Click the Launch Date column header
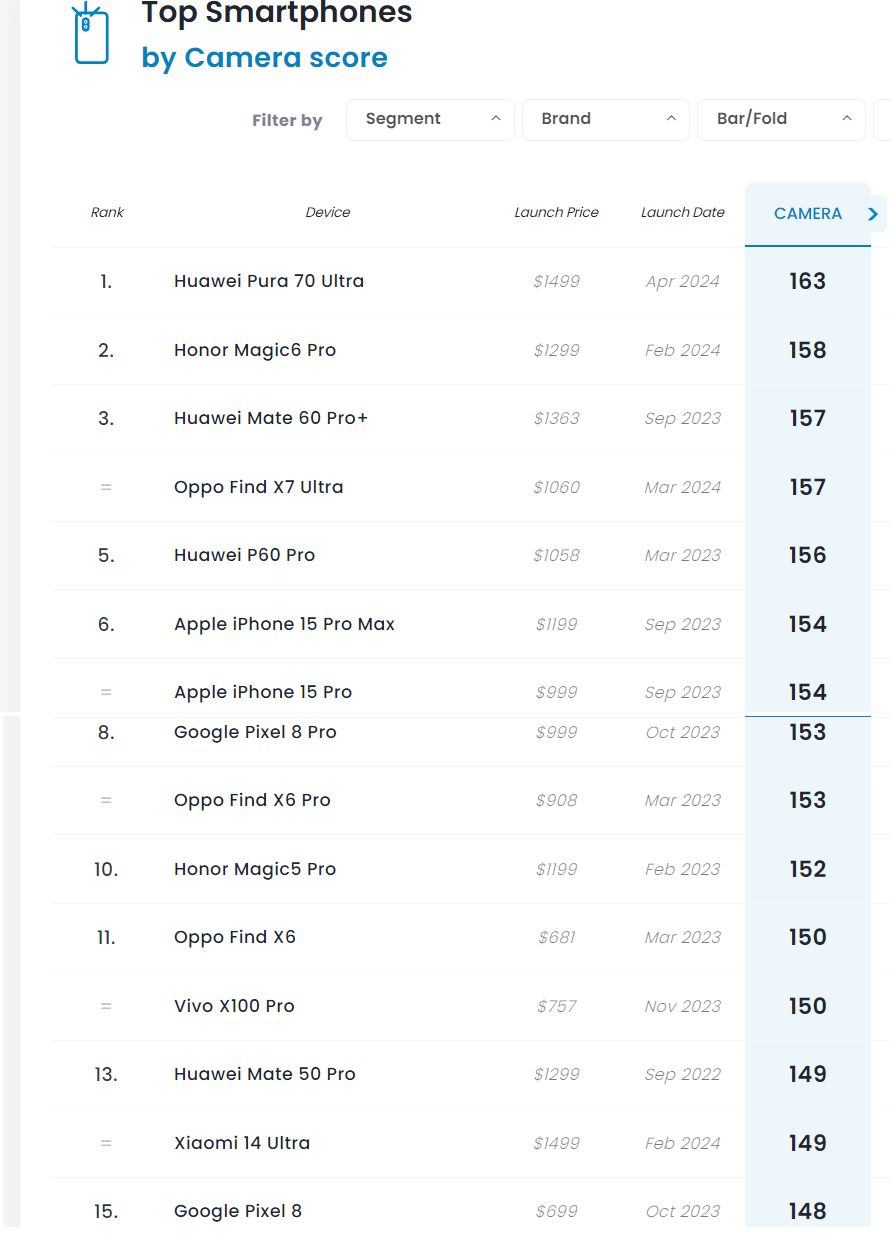Image resolution: width=892 pixels, height=1236 pixels. click(x=682, y=212)
